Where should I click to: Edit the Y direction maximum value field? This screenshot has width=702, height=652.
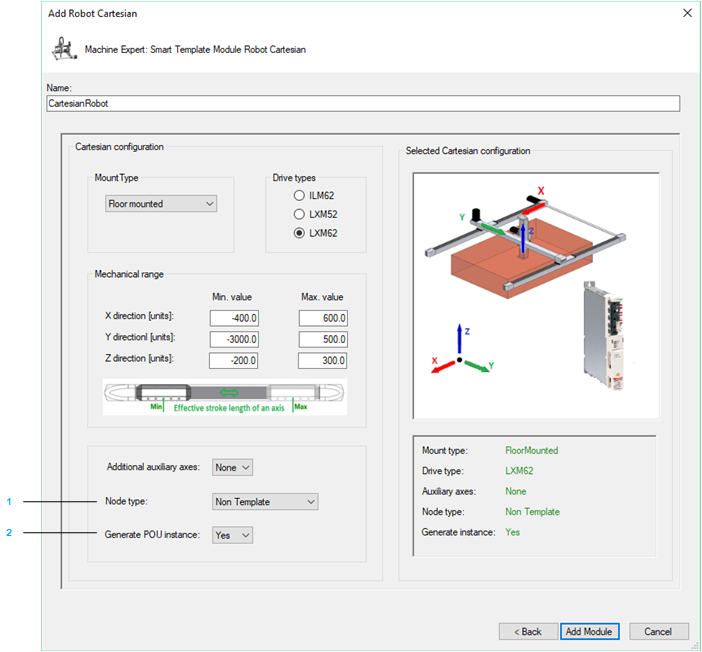(323, 339)
